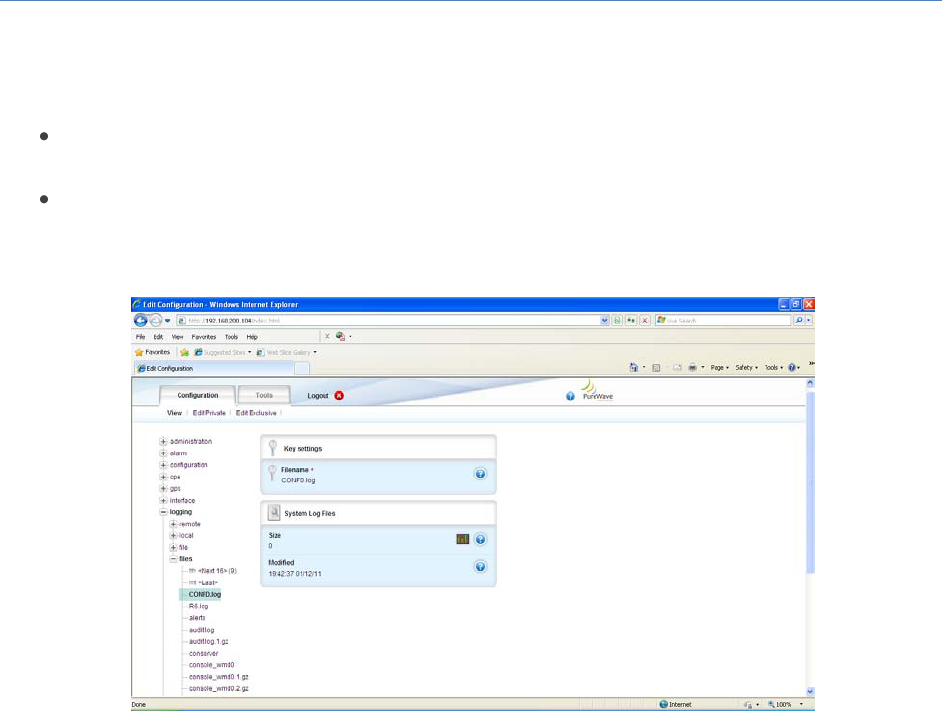Viewport: 942px width, 711px height.
Task: Expand the remote node under logging
Action: pos(173,524)
